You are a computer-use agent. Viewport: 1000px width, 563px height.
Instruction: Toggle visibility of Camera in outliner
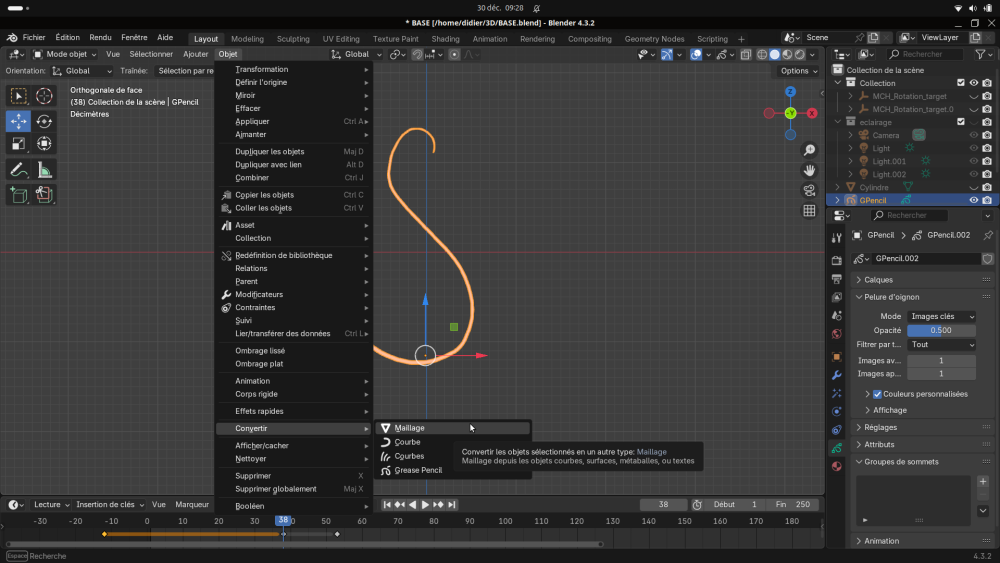973,135
